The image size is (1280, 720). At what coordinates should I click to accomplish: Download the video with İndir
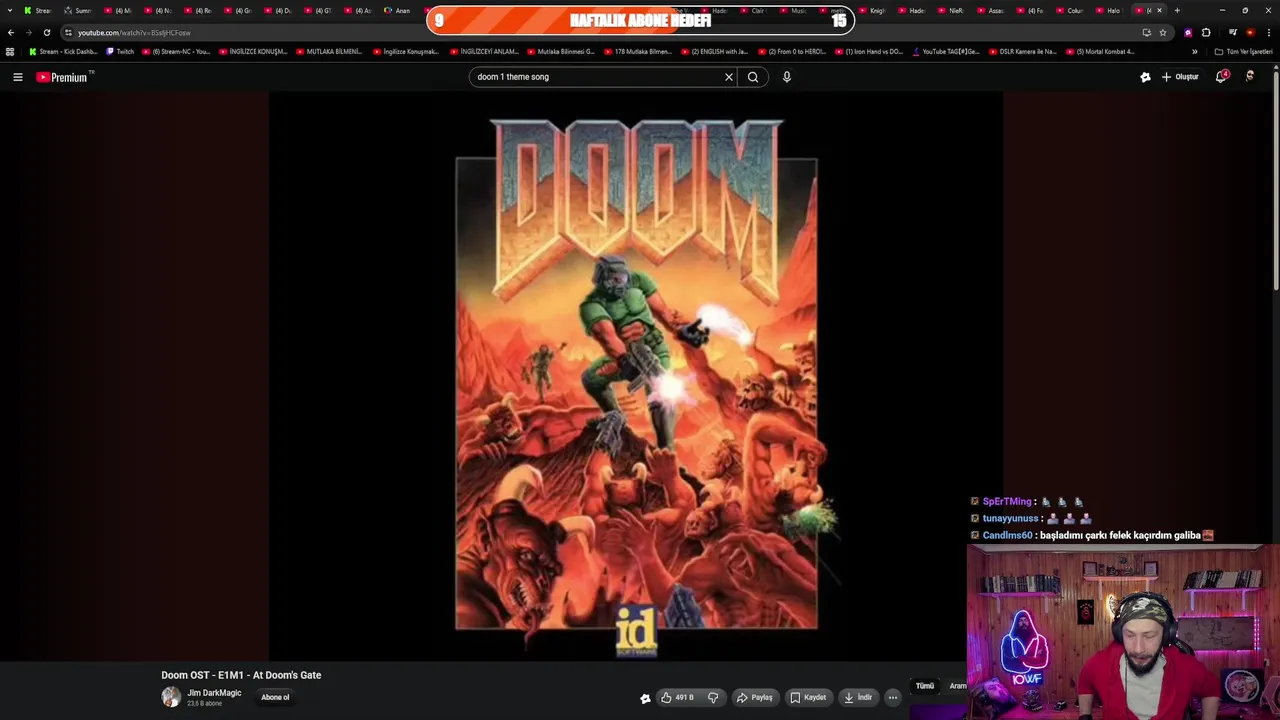pos(858,698)
